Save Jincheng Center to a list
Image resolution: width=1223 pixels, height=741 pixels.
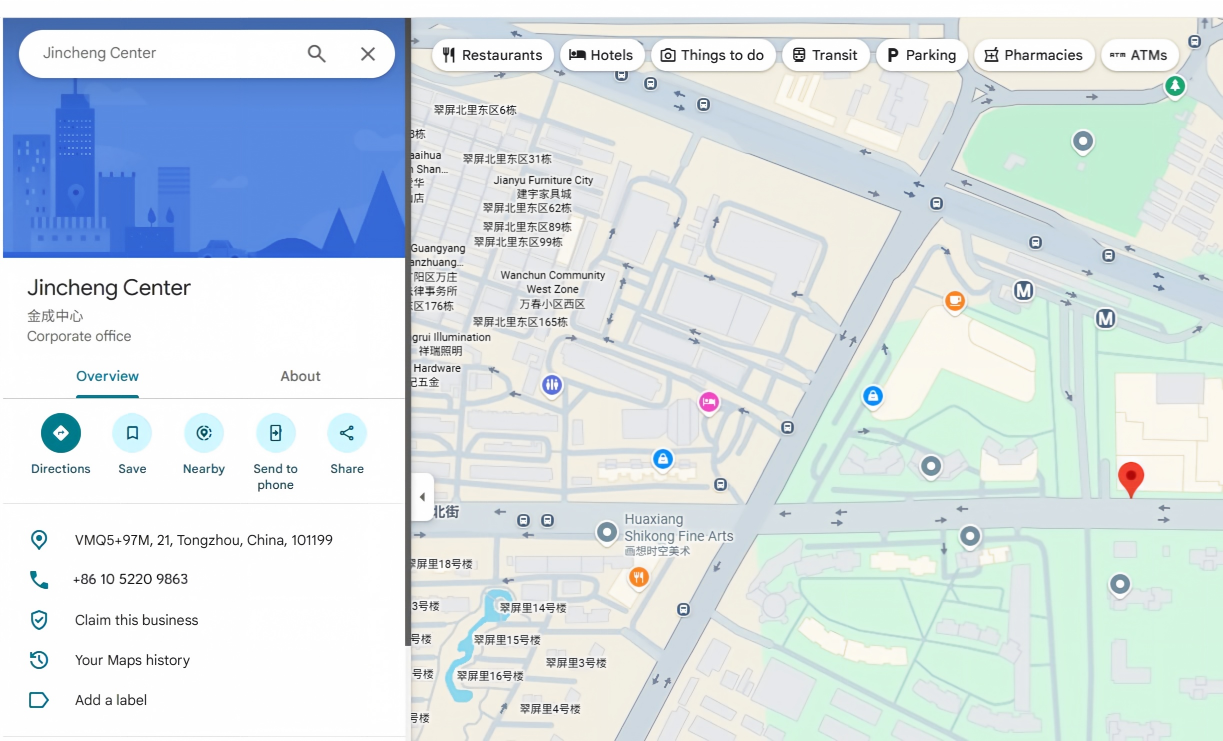click(x=132, y=433)
